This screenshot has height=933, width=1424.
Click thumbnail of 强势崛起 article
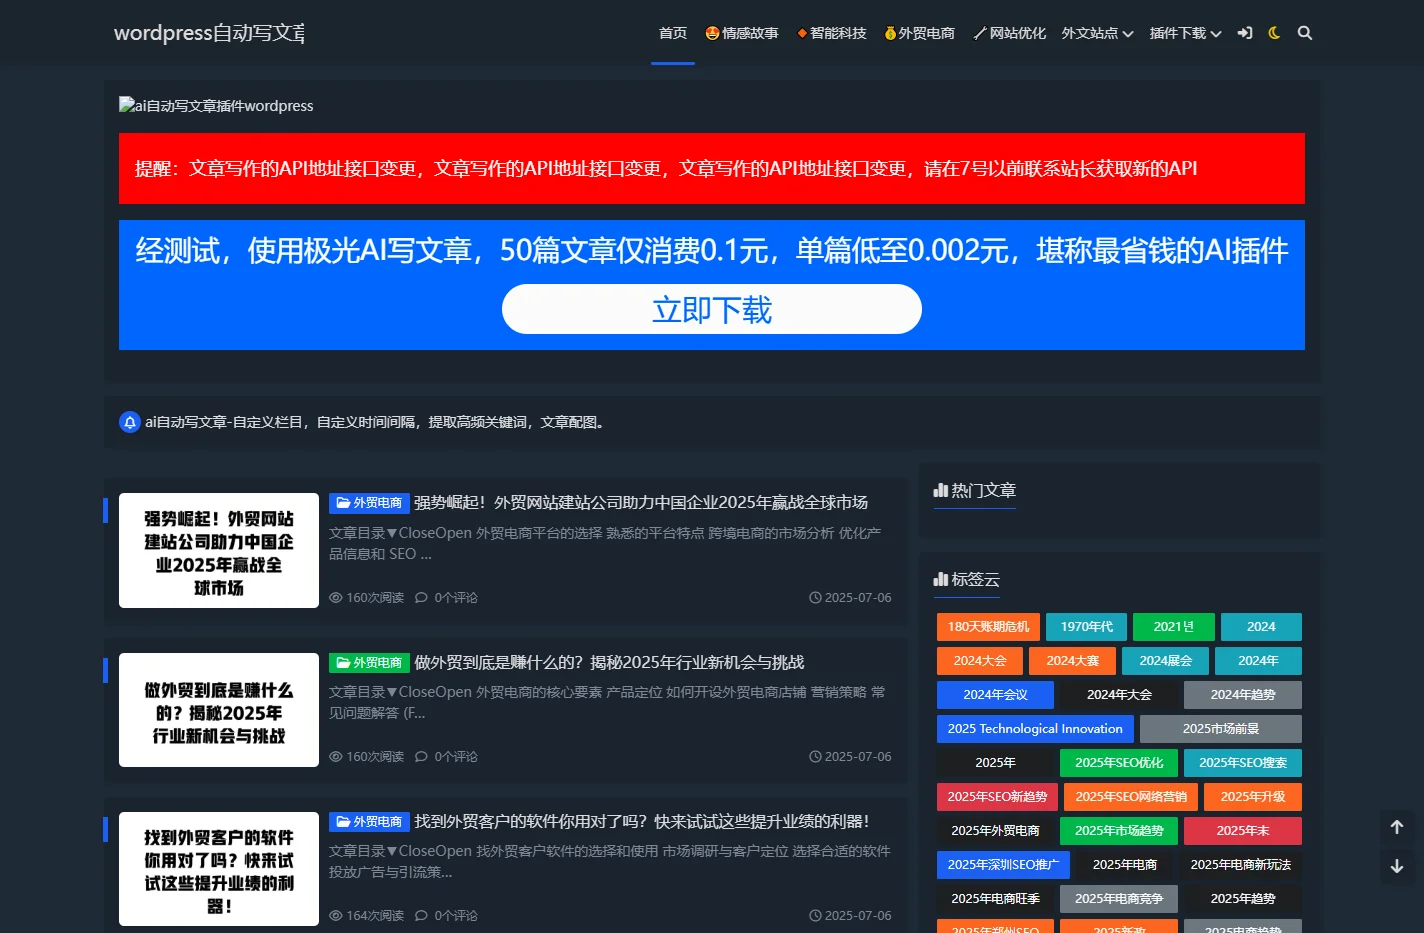(219, 550)
